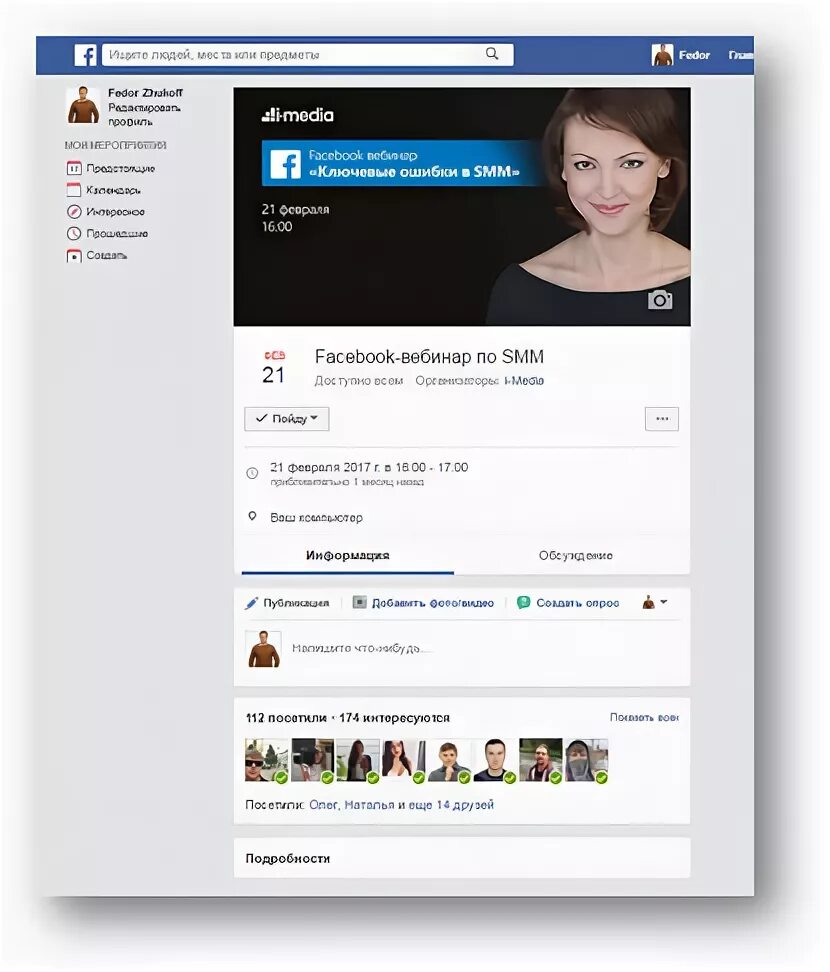Open past events clock icon
Screen dimensions: 830x972
click(x=74, y=233)
